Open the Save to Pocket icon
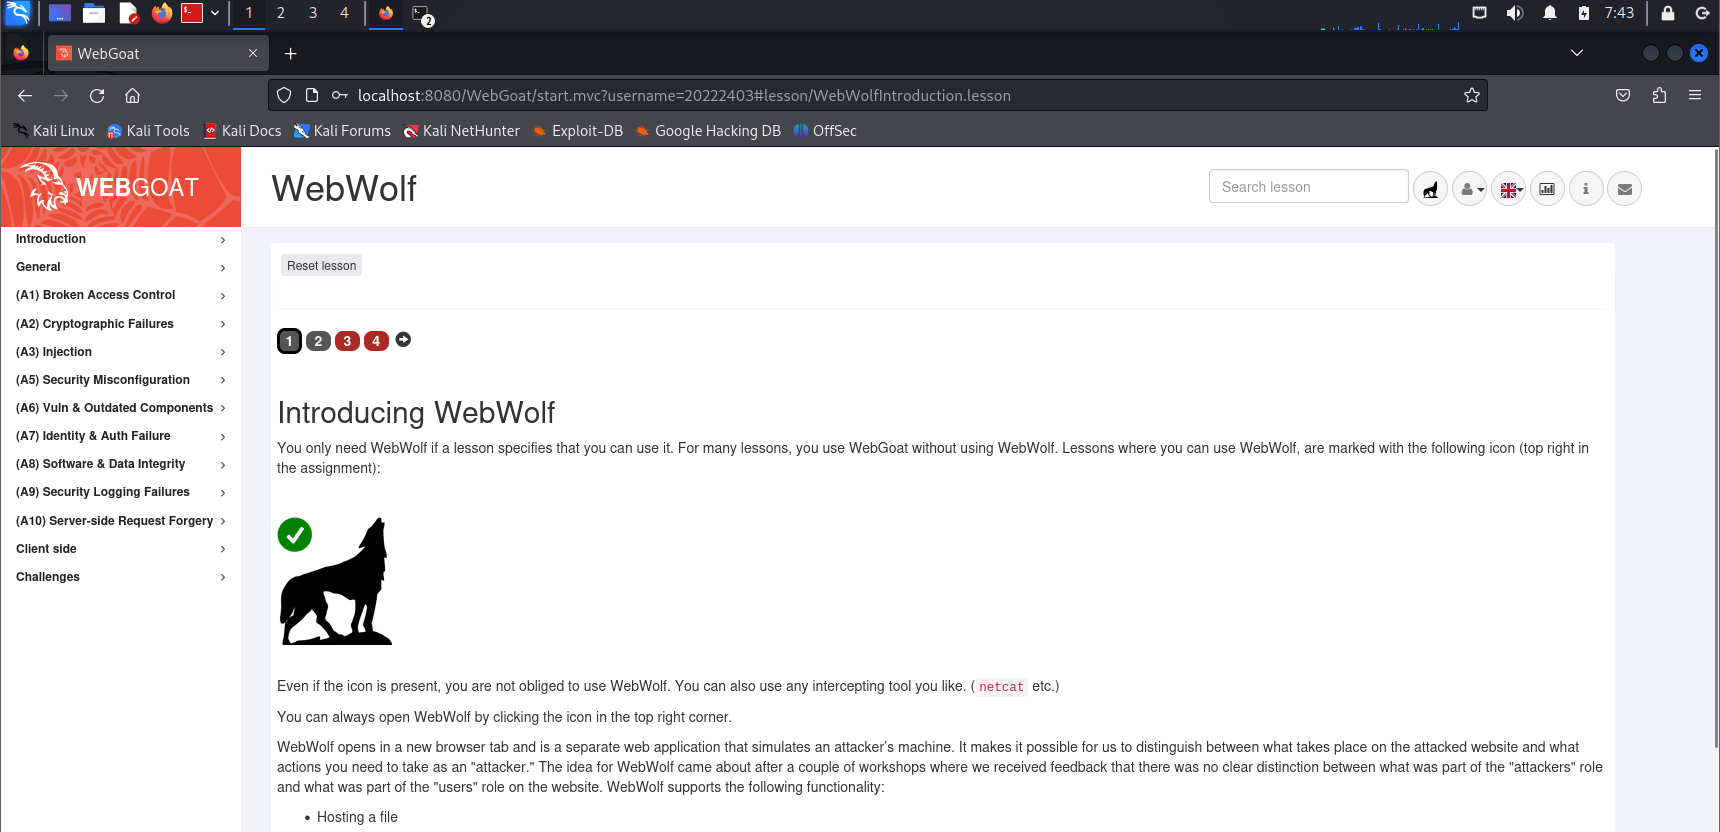 (1623, 96)
